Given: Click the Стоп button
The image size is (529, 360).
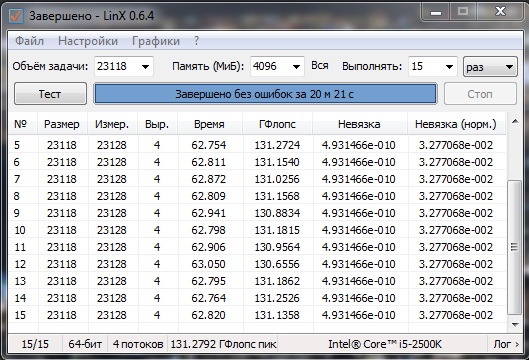Looking at the screenshot, I should (x=480, y=94).
